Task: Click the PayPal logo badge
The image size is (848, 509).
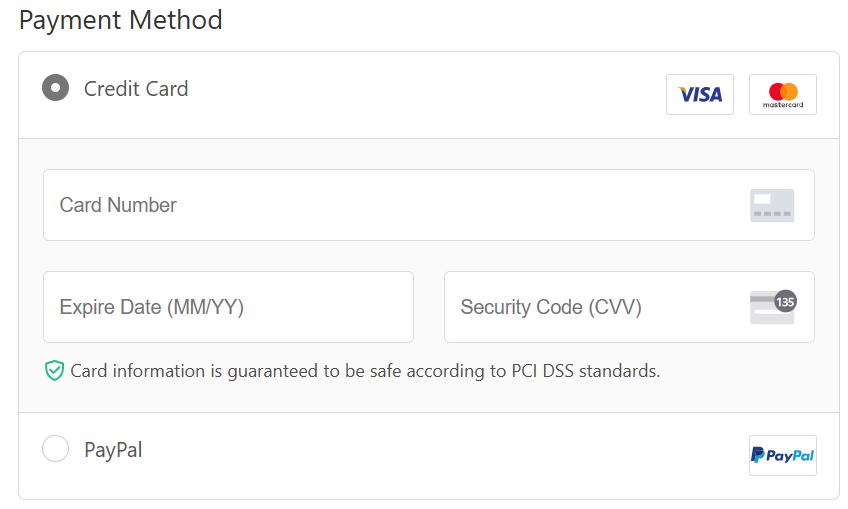Action: click(783, 455)
